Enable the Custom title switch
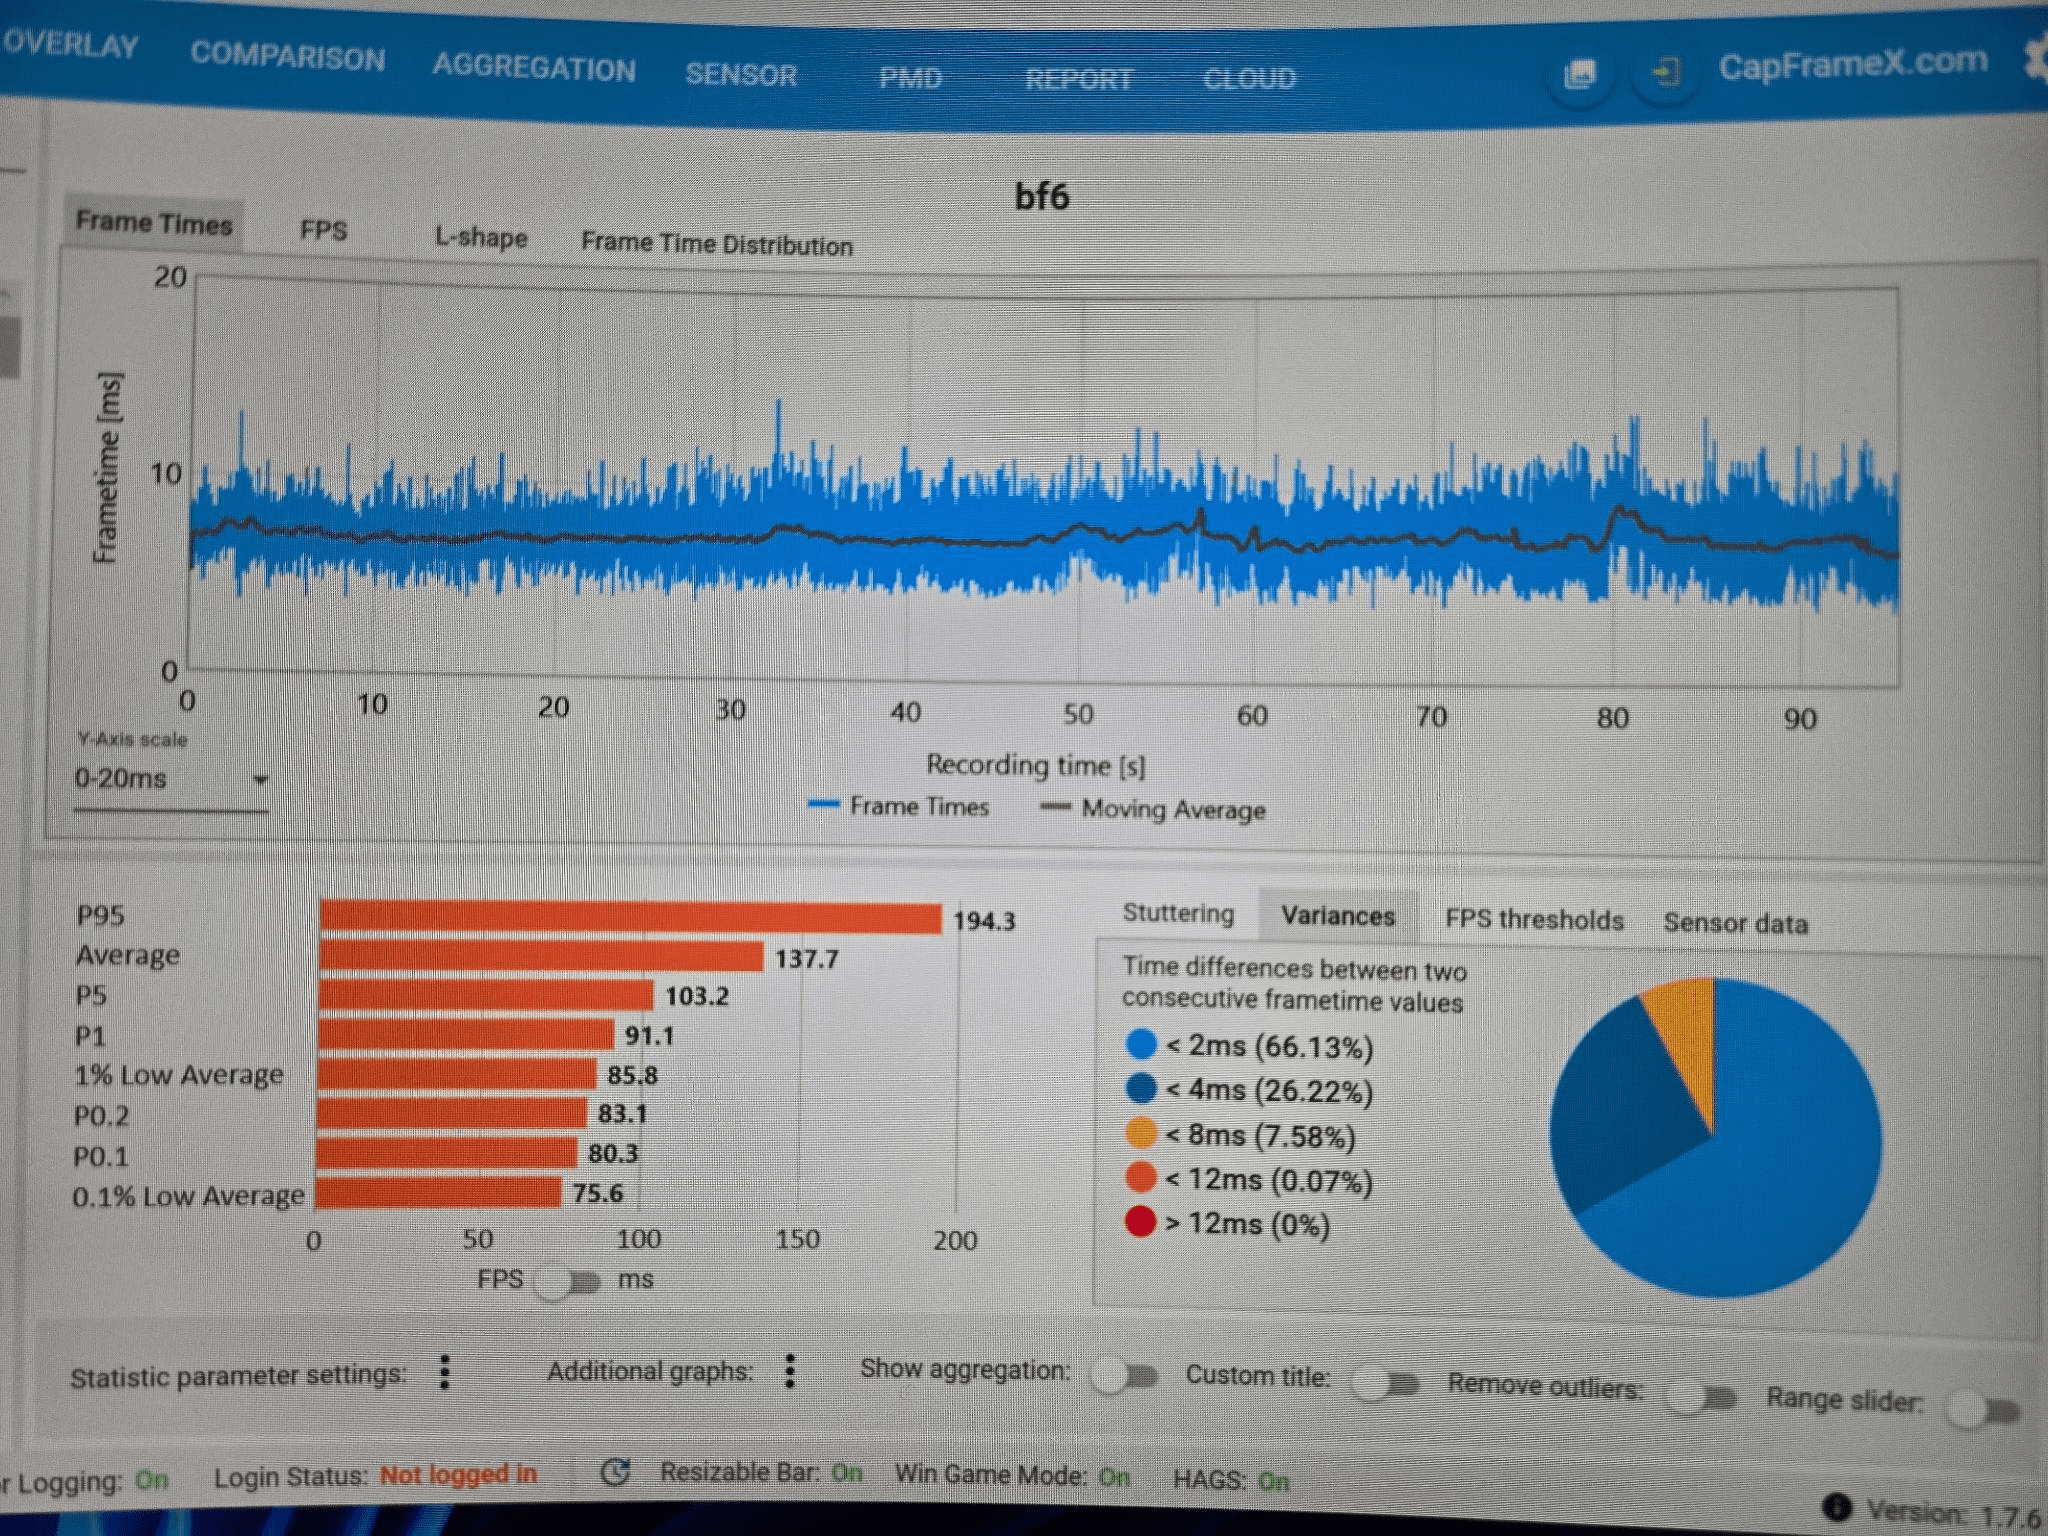 [1385, 1384]
